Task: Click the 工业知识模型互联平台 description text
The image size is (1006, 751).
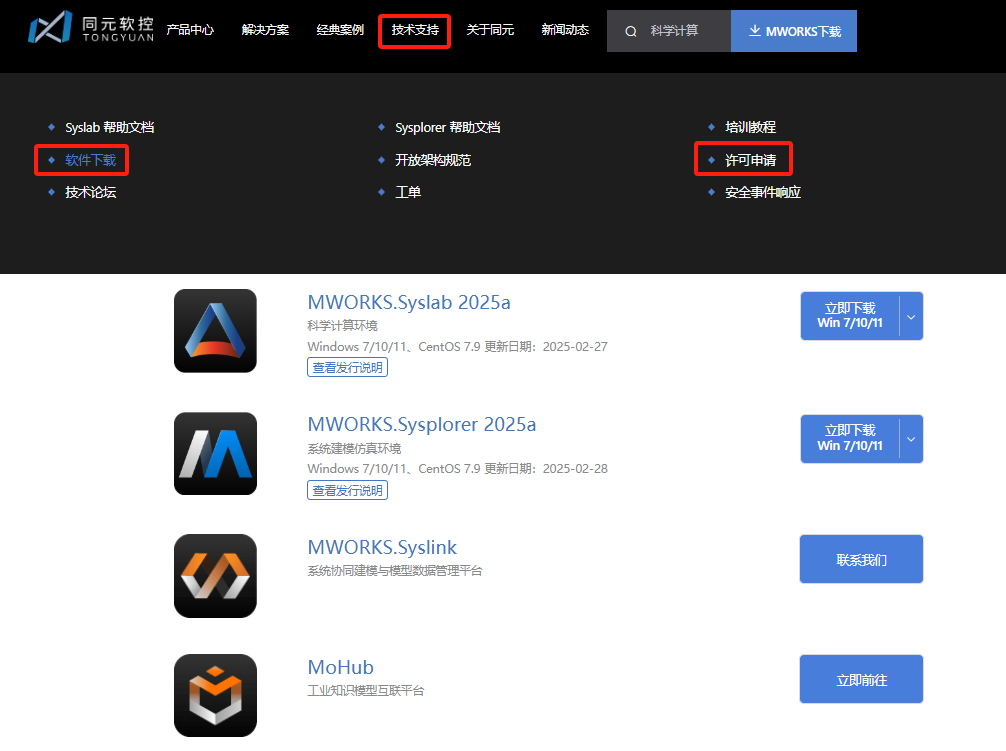Action: tap(366, 691)
